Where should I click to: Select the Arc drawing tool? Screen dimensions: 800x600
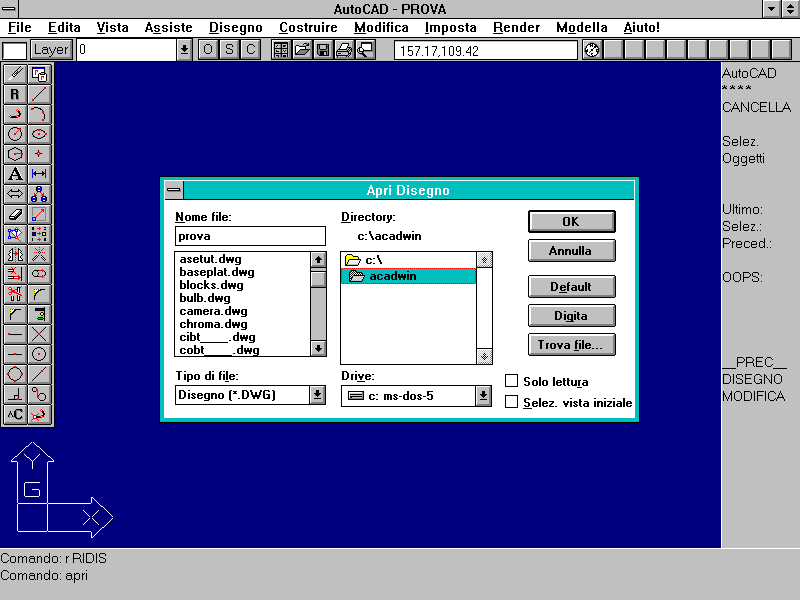(39, 114)
